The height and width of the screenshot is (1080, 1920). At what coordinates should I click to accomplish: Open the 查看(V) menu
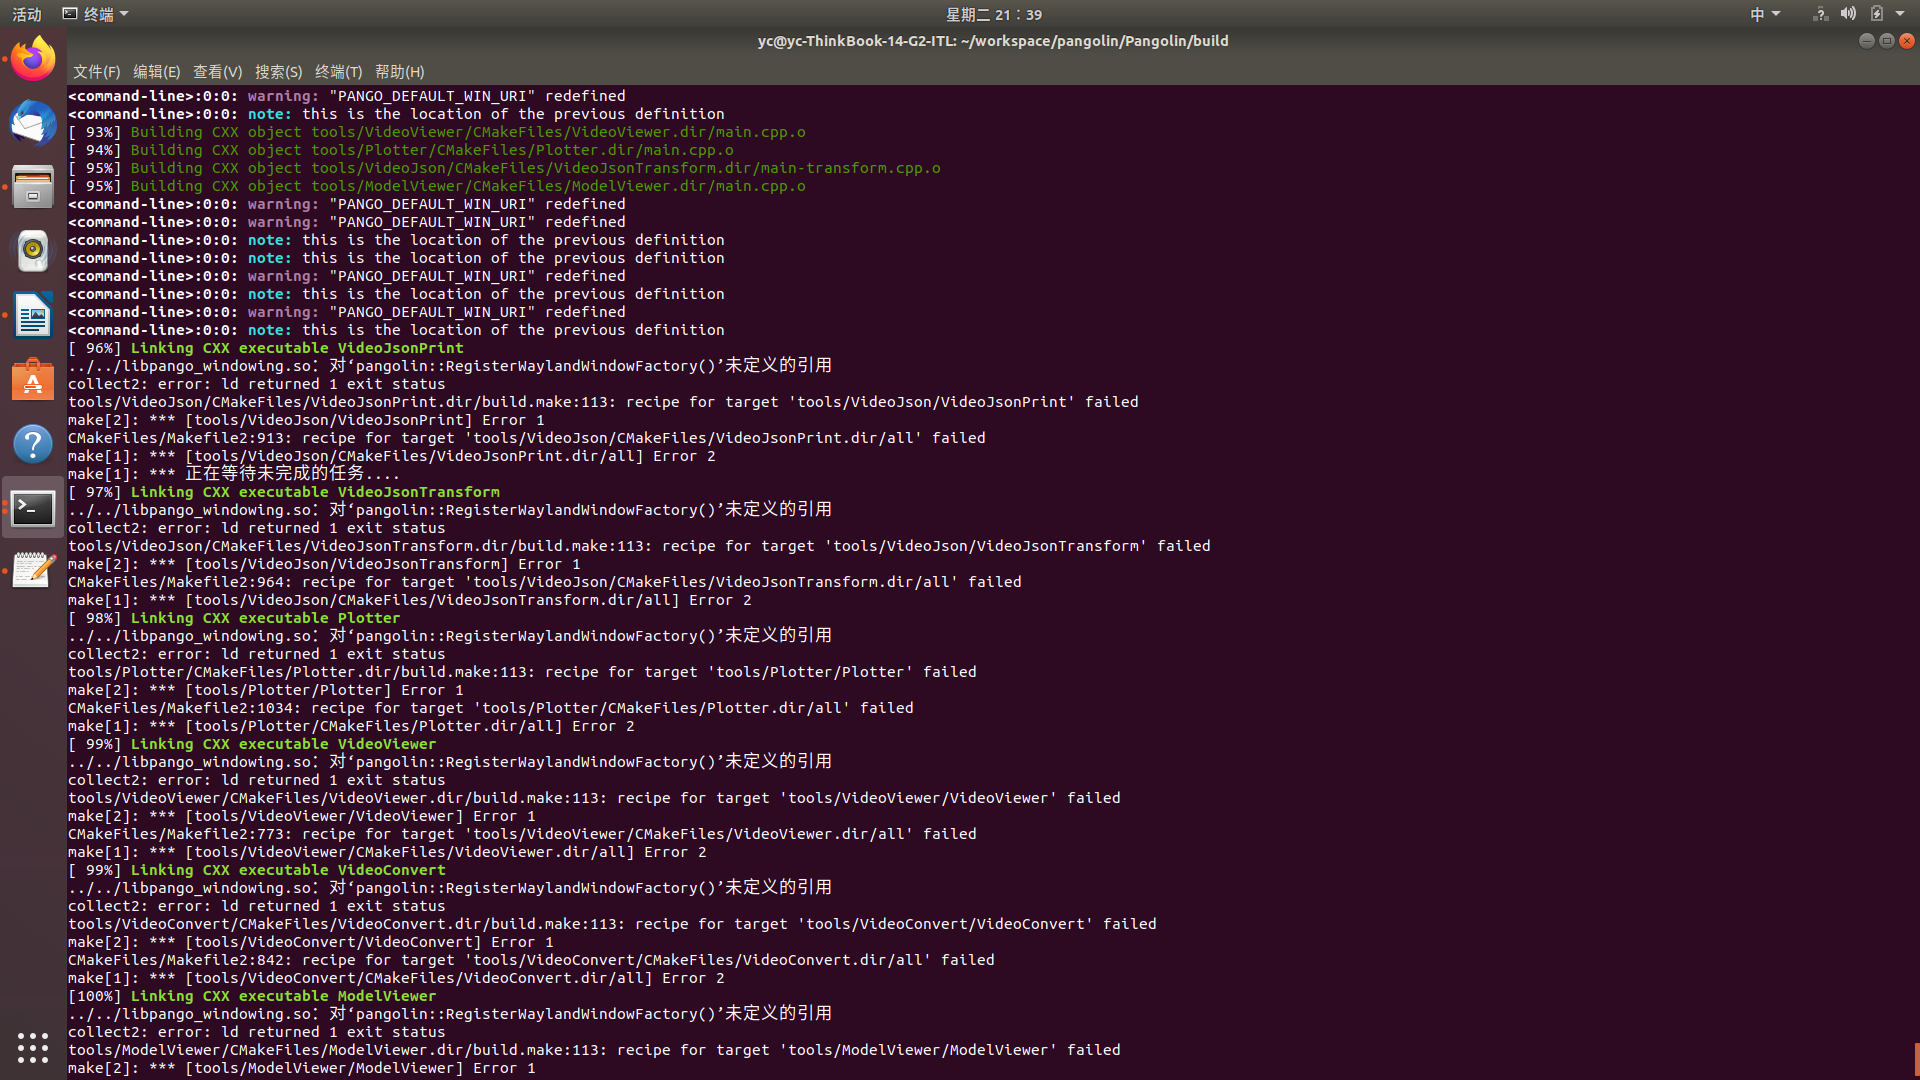point(217,71)
